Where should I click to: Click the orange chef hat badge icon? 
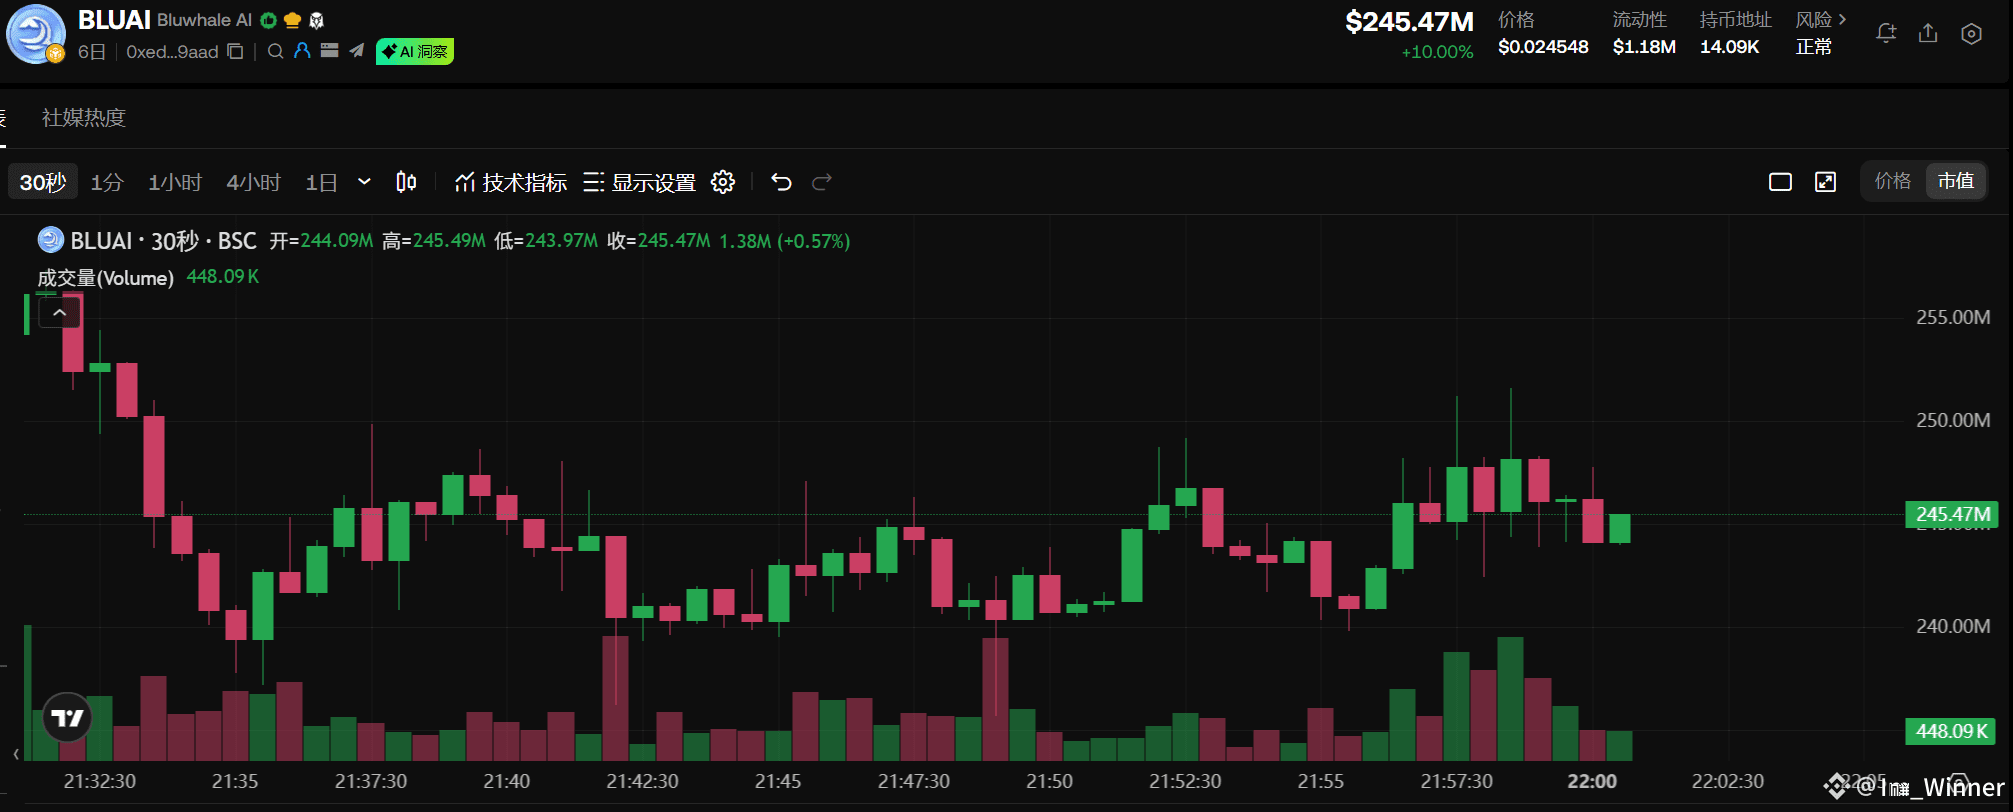pos(292,20)
